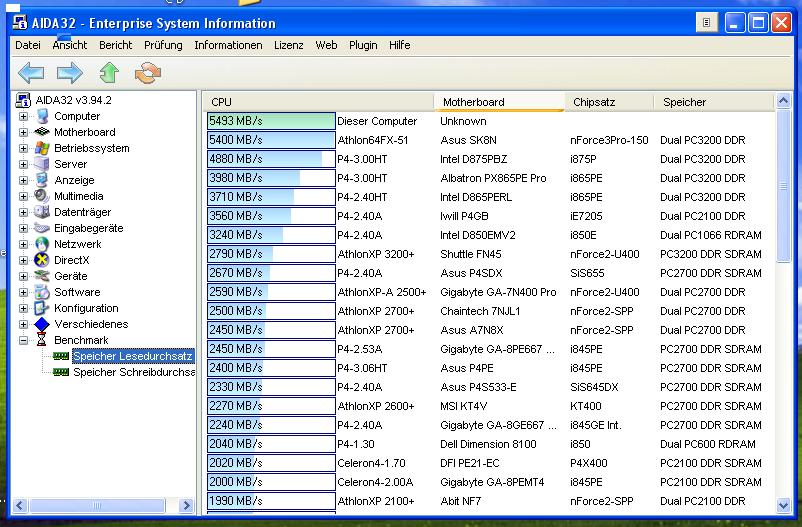802x527 pixels.
Task: Select the Dell Dimension 8100 entry
Action: [488, 444]
